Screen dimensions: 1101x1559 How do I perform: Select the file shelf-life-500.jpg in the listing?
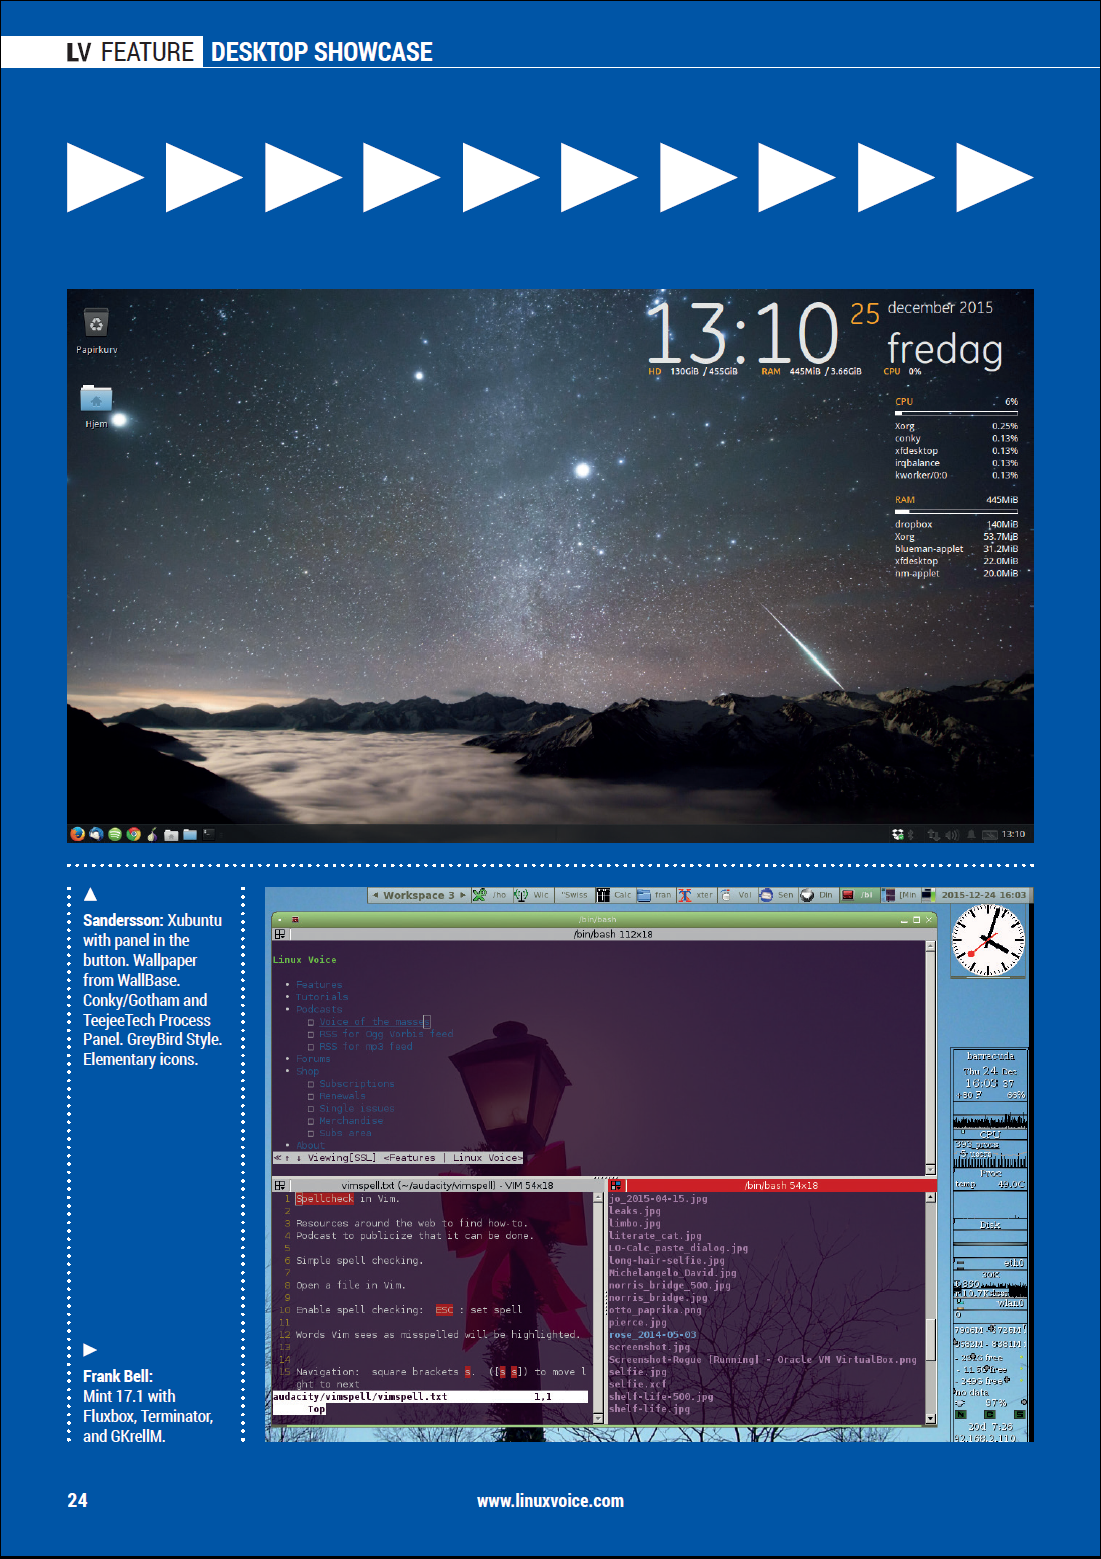[661, 1397]
